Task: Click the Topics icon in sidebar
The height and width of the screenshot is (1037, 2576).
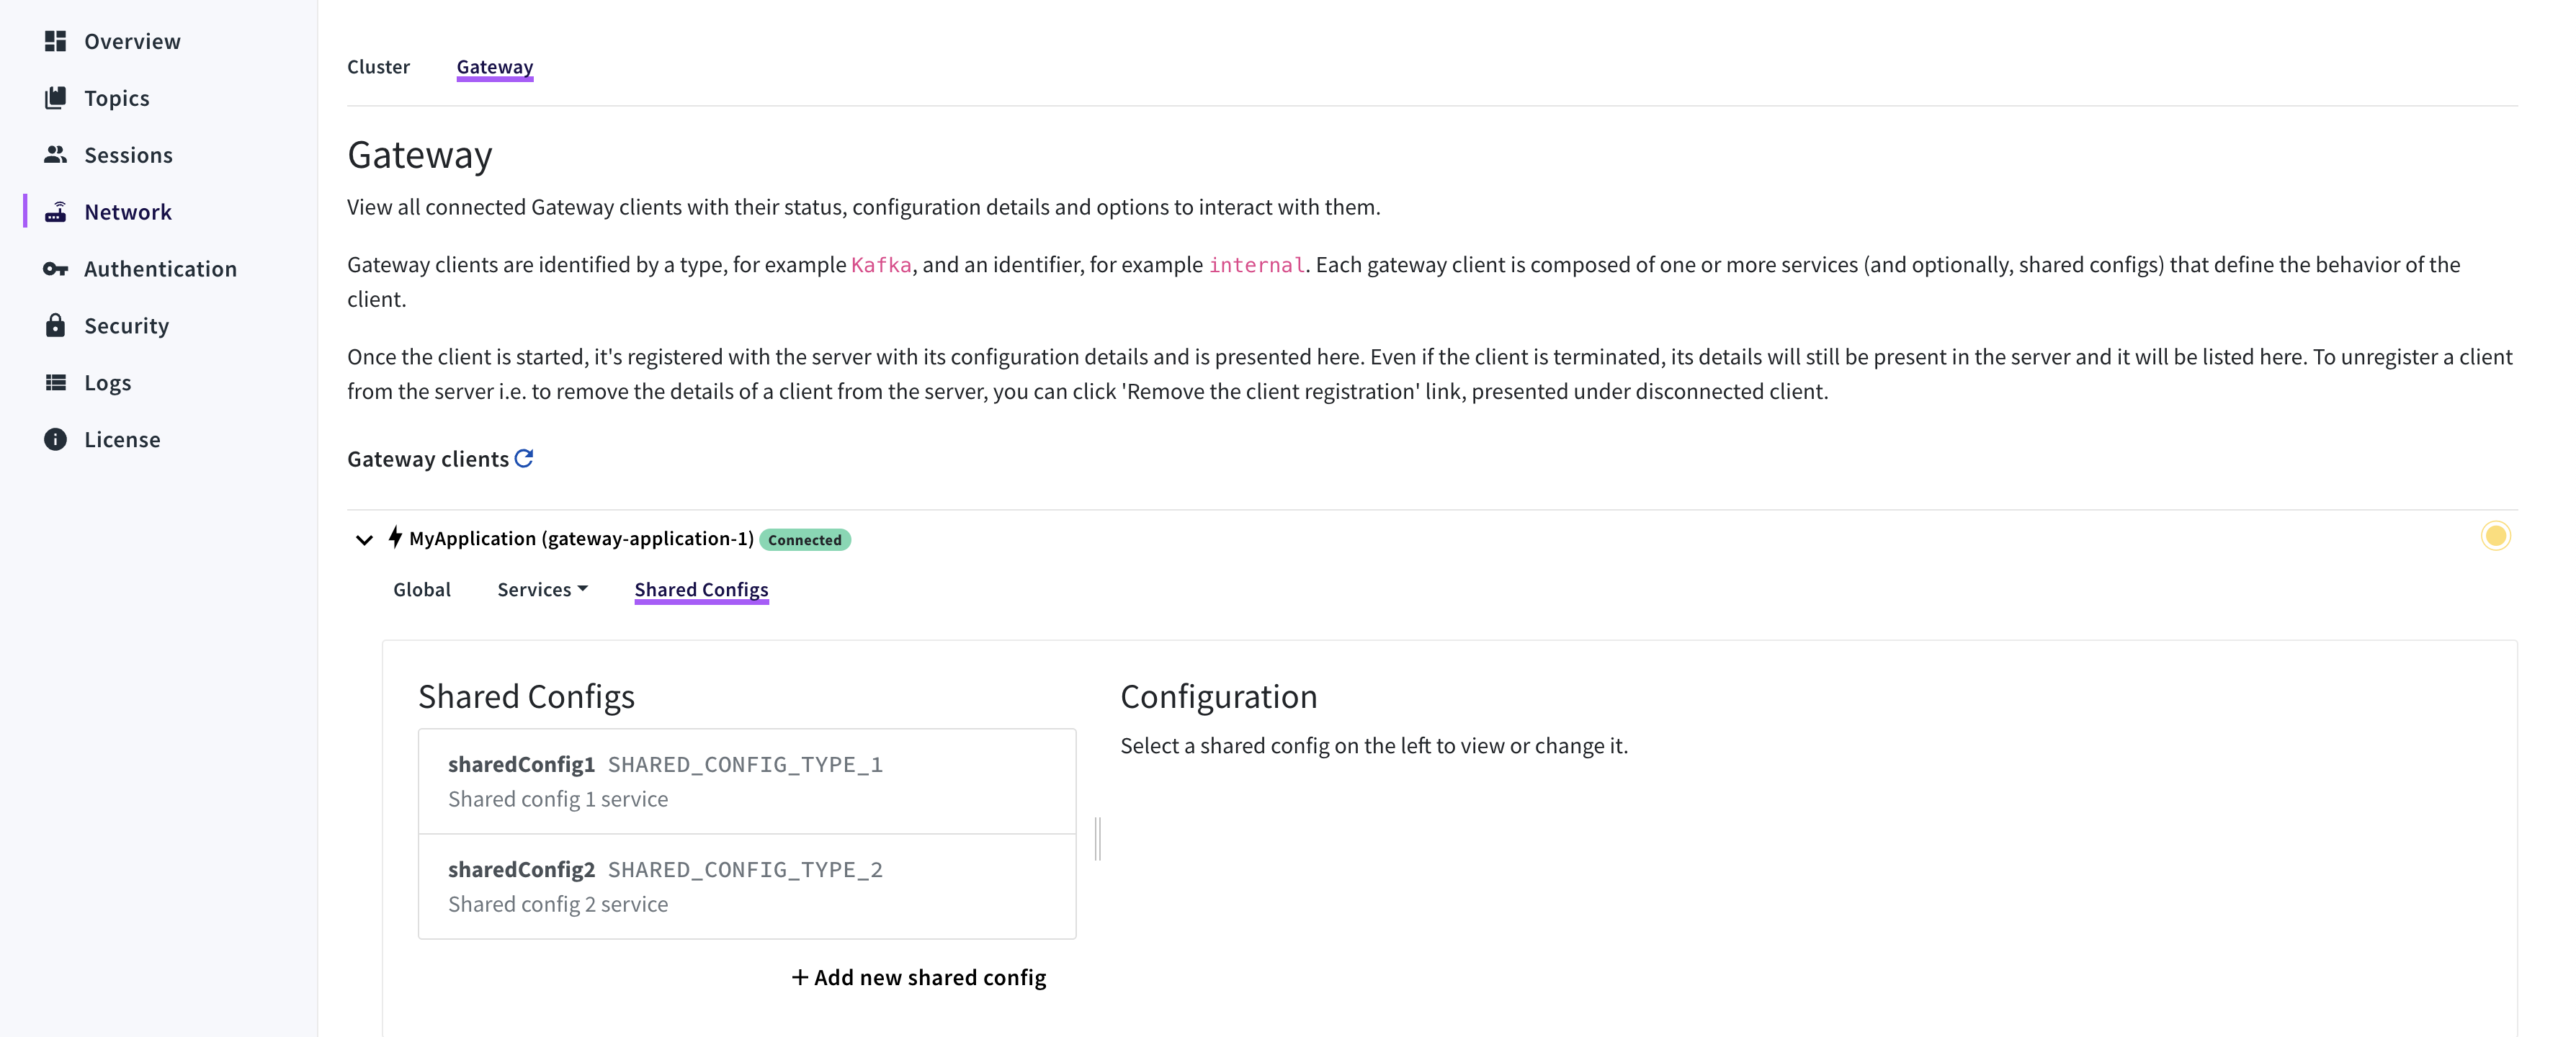Action: point(55,98)
